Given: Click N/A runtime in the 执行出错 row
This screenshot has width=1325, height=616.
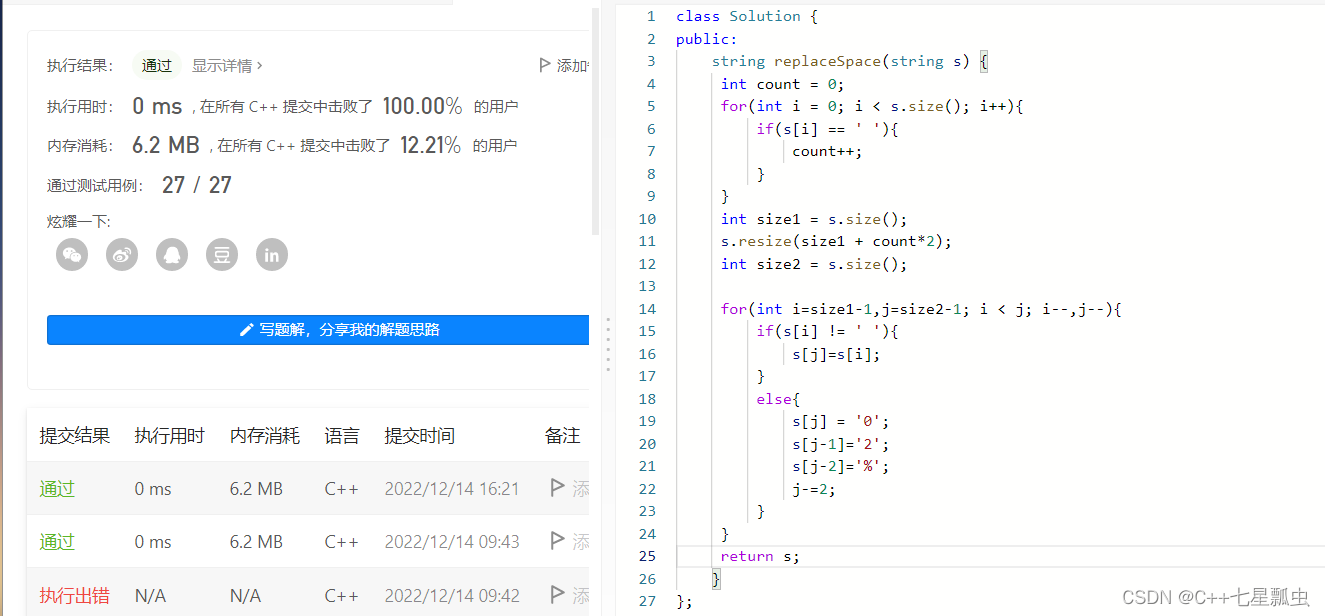Looking at the screenshot, I should (x=150, y=596).
